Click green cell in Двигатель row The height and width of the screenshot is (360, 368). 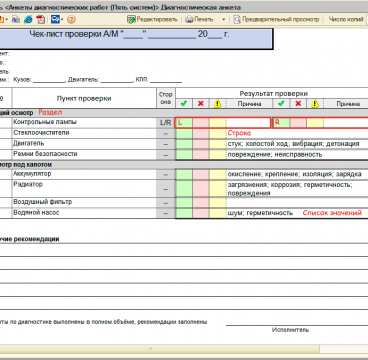(184, 144)
